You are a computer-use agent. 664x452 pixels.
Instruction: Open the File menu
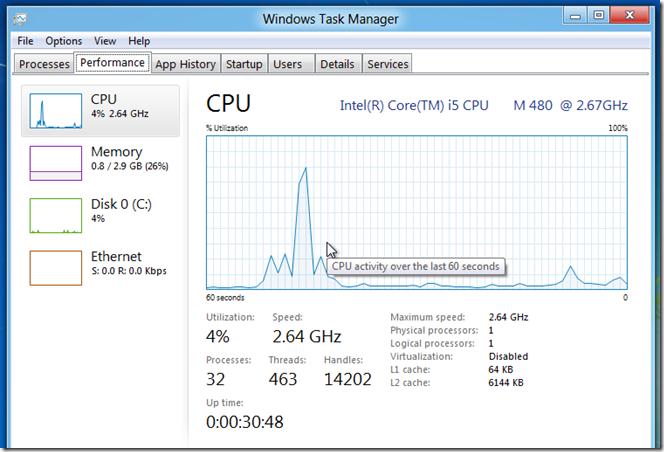coord(25,41)
